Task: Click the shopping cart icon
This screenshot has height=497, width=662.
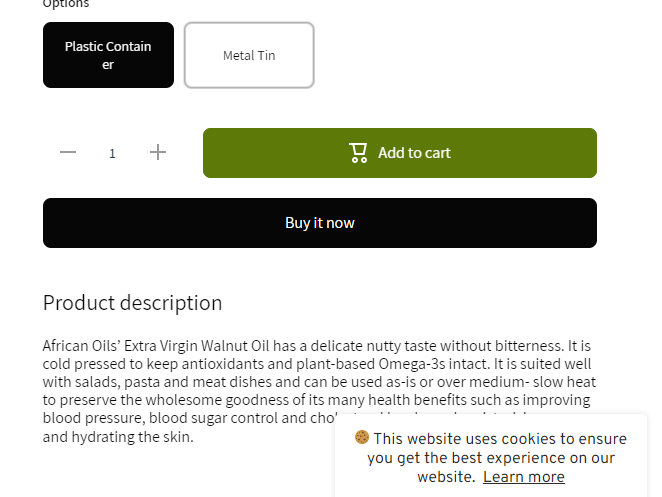Action: (x=358, y=152)
